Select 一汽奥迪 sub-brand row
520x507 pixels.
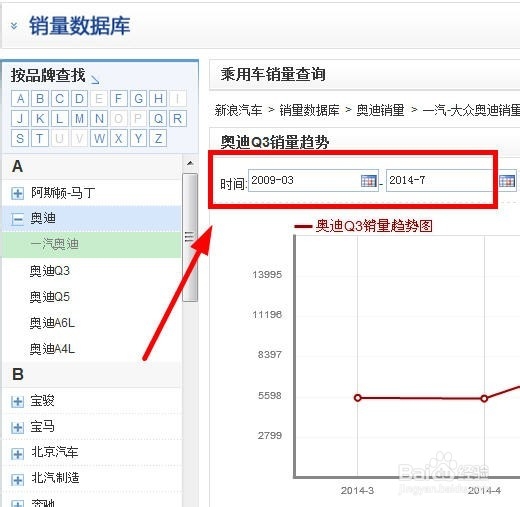pyautogui.click(x=91, y=245)
